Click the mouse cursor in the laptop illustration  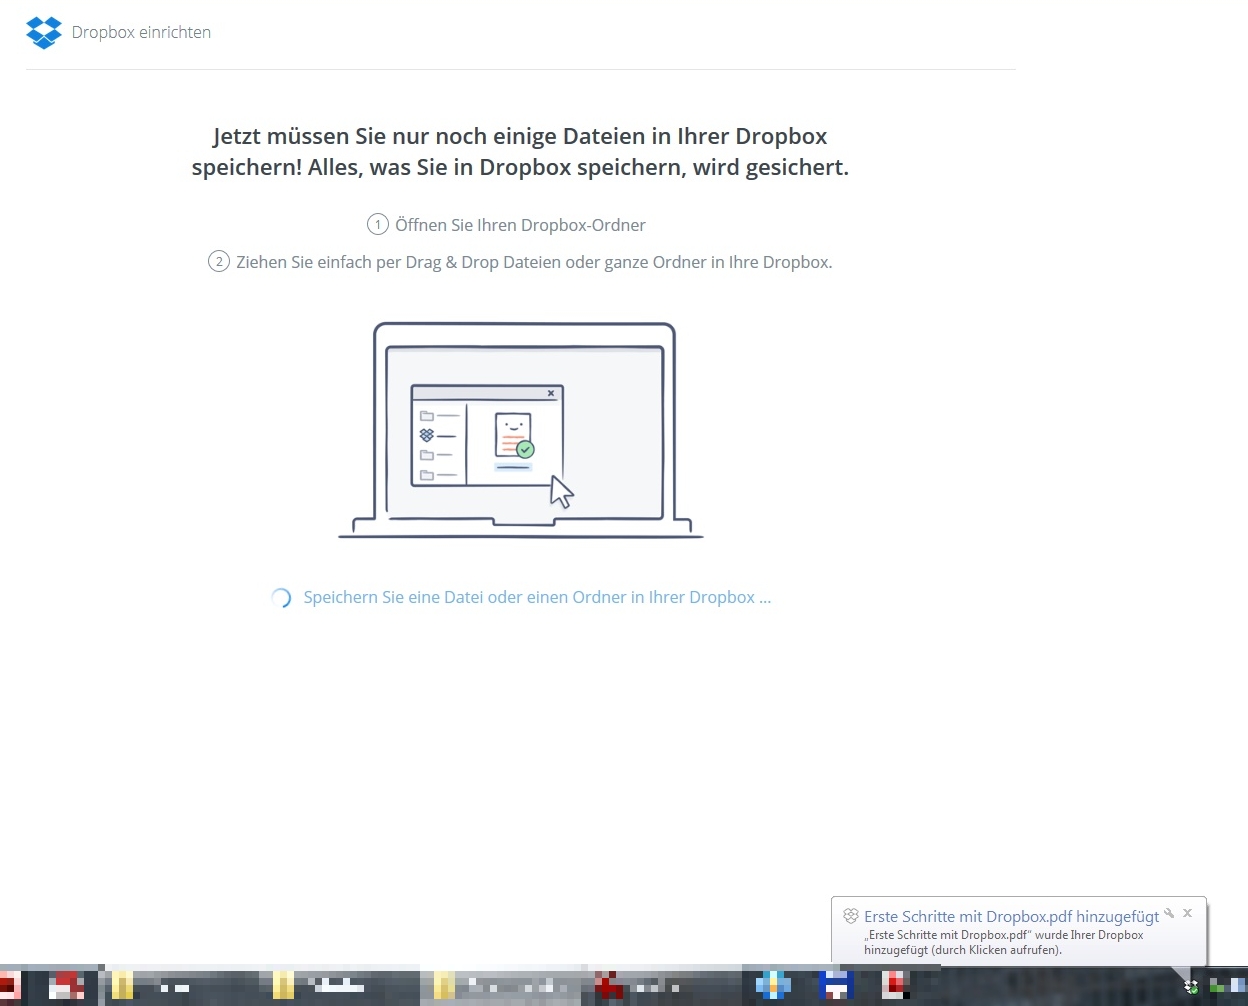point(561,492)
